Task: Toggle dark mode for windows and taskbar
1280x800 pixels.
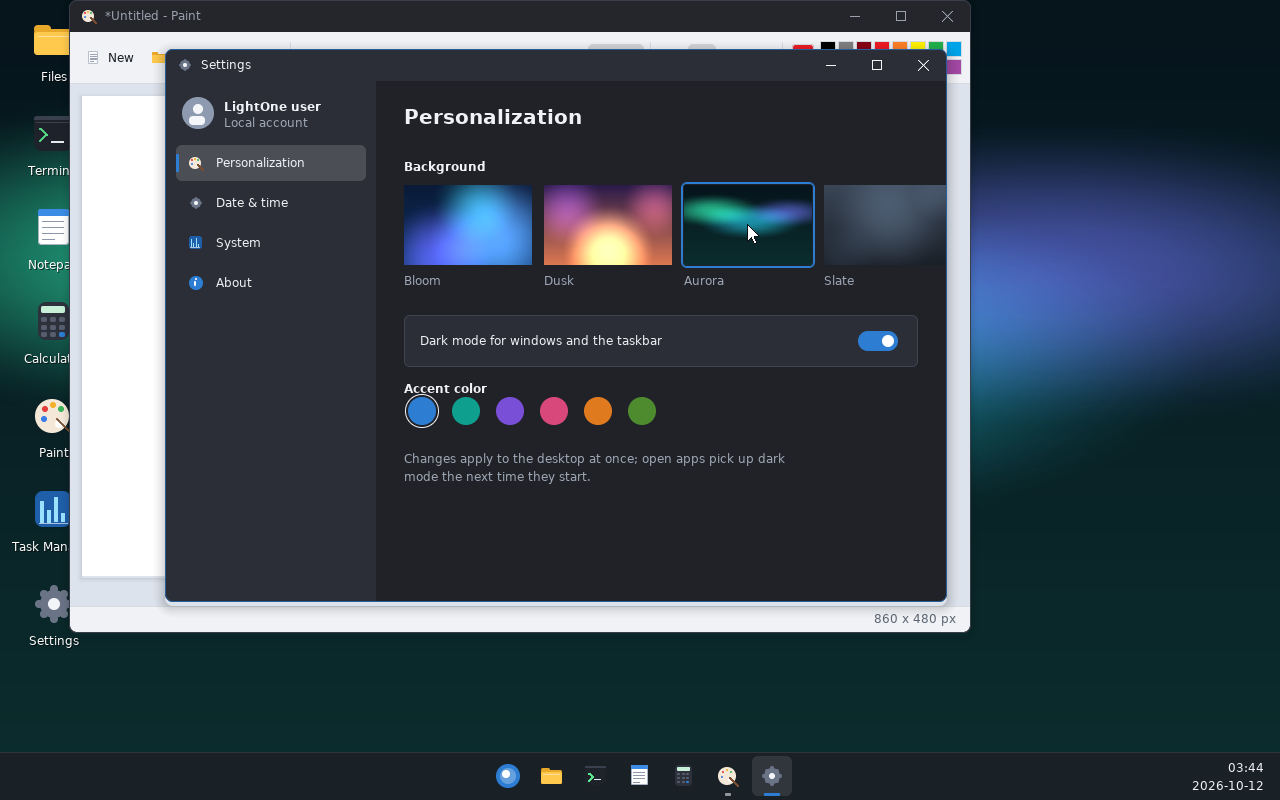Action: 878,341
